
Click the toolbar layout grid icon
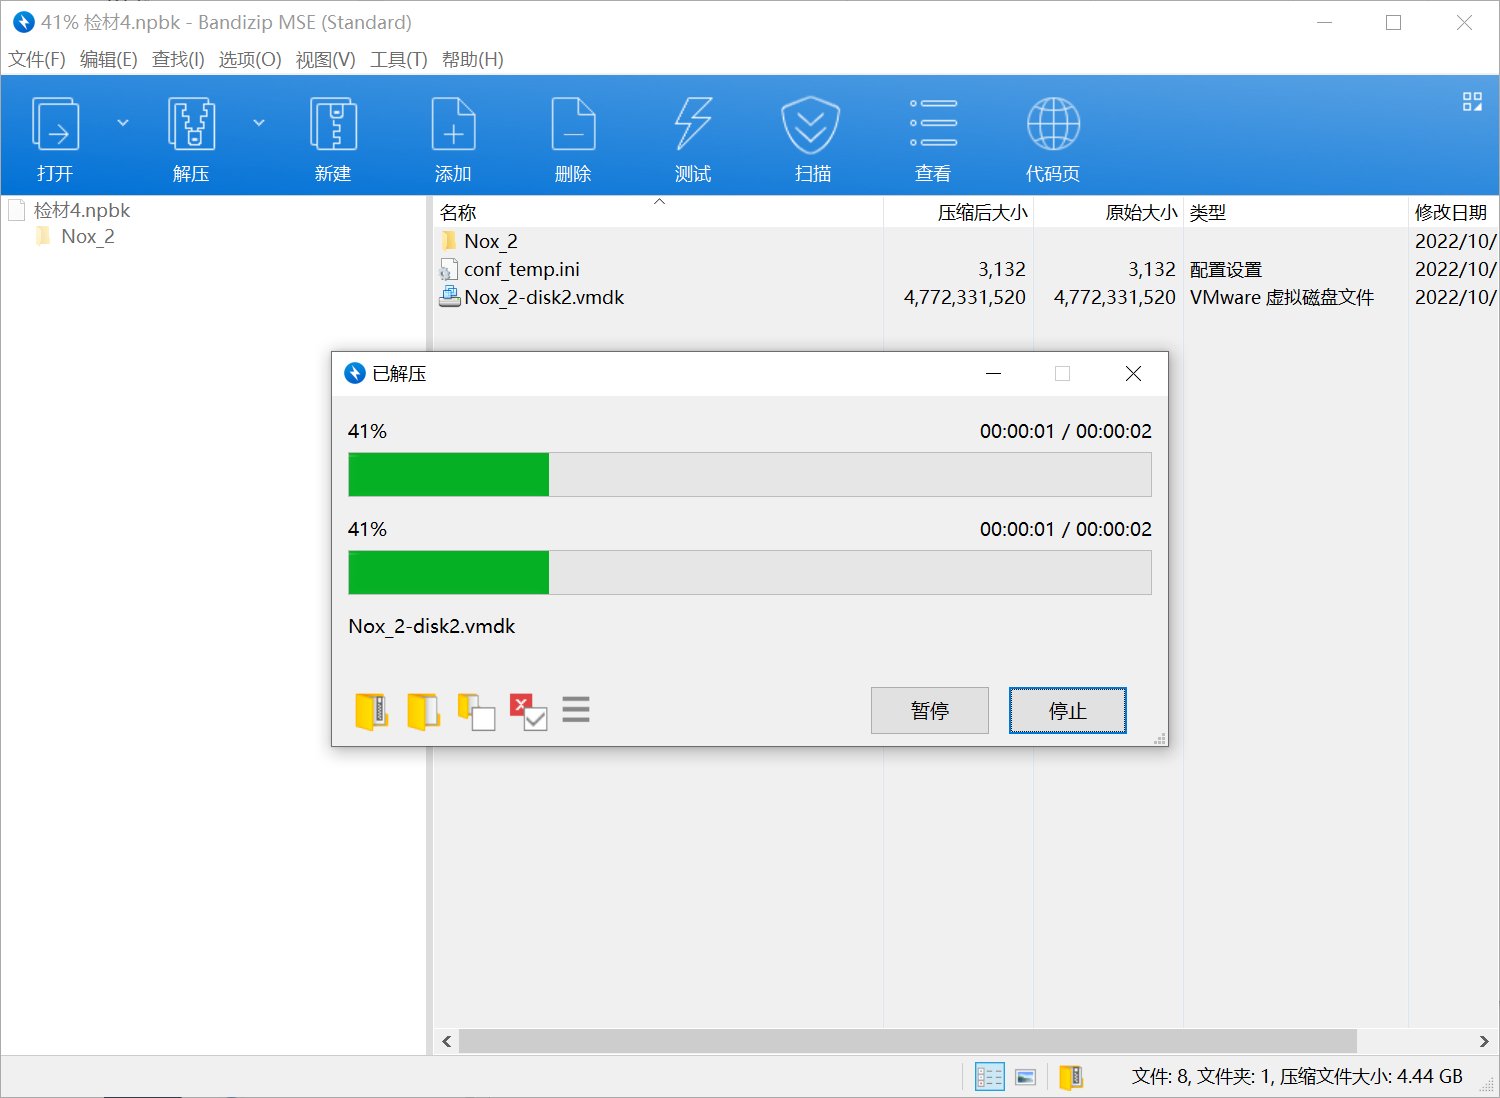(1472, 101)
